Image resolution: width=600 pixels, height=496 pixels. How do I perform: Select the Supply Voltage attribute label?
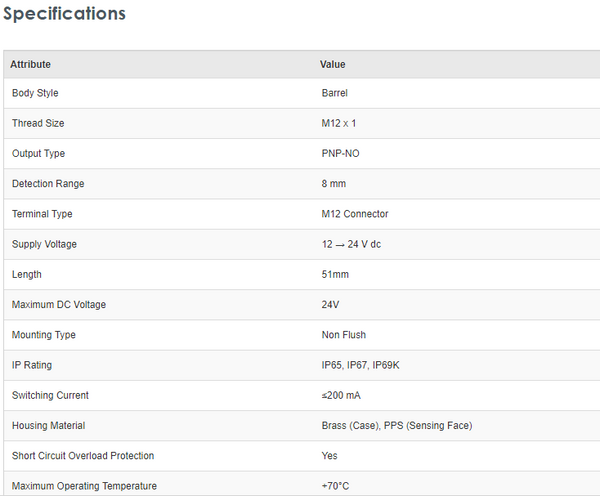(44, 244)
